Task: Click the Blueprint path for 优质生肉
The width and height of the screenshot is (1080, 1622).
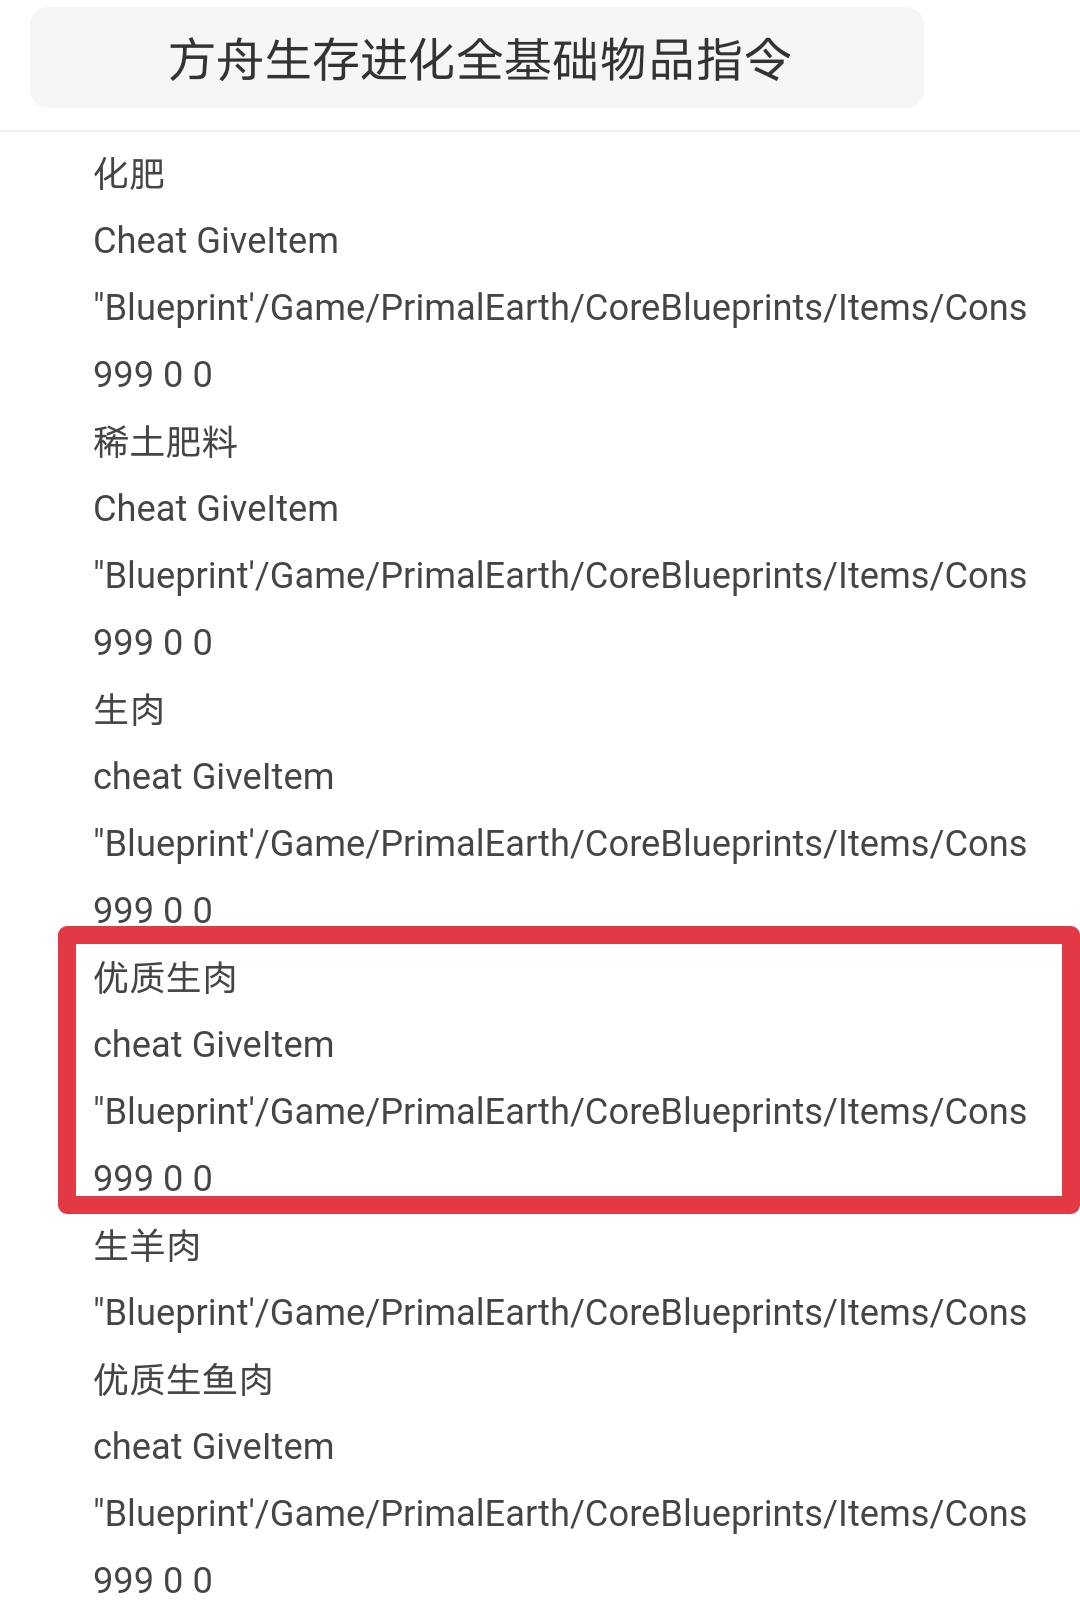Action: point(560,1112)
